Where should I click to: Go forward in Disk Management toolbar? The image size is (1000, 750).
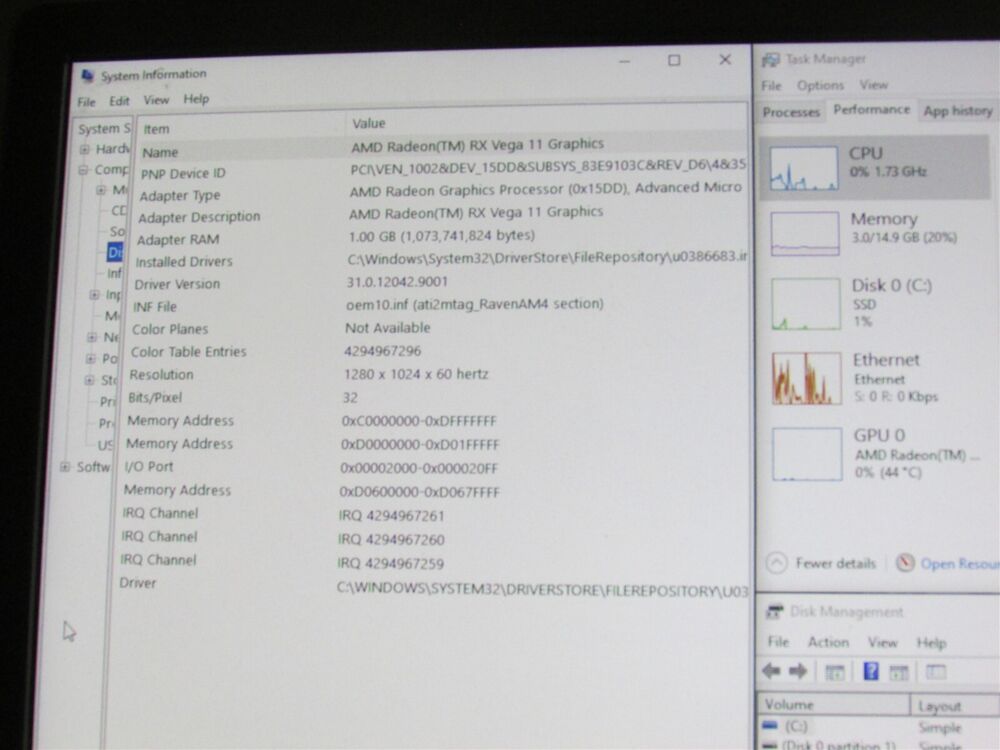pyautogui.click(x=797, y=671)
